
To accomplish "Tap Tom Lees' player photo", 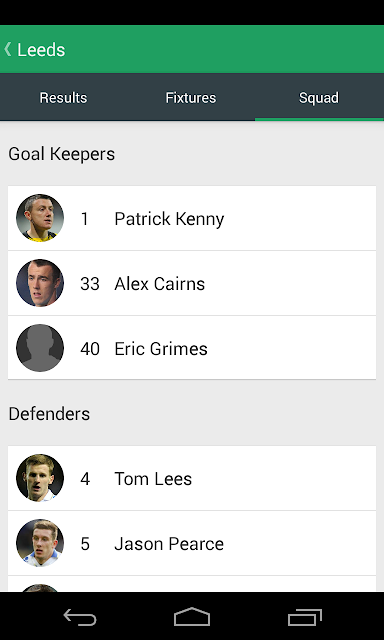I will click(x=40, y=478).
